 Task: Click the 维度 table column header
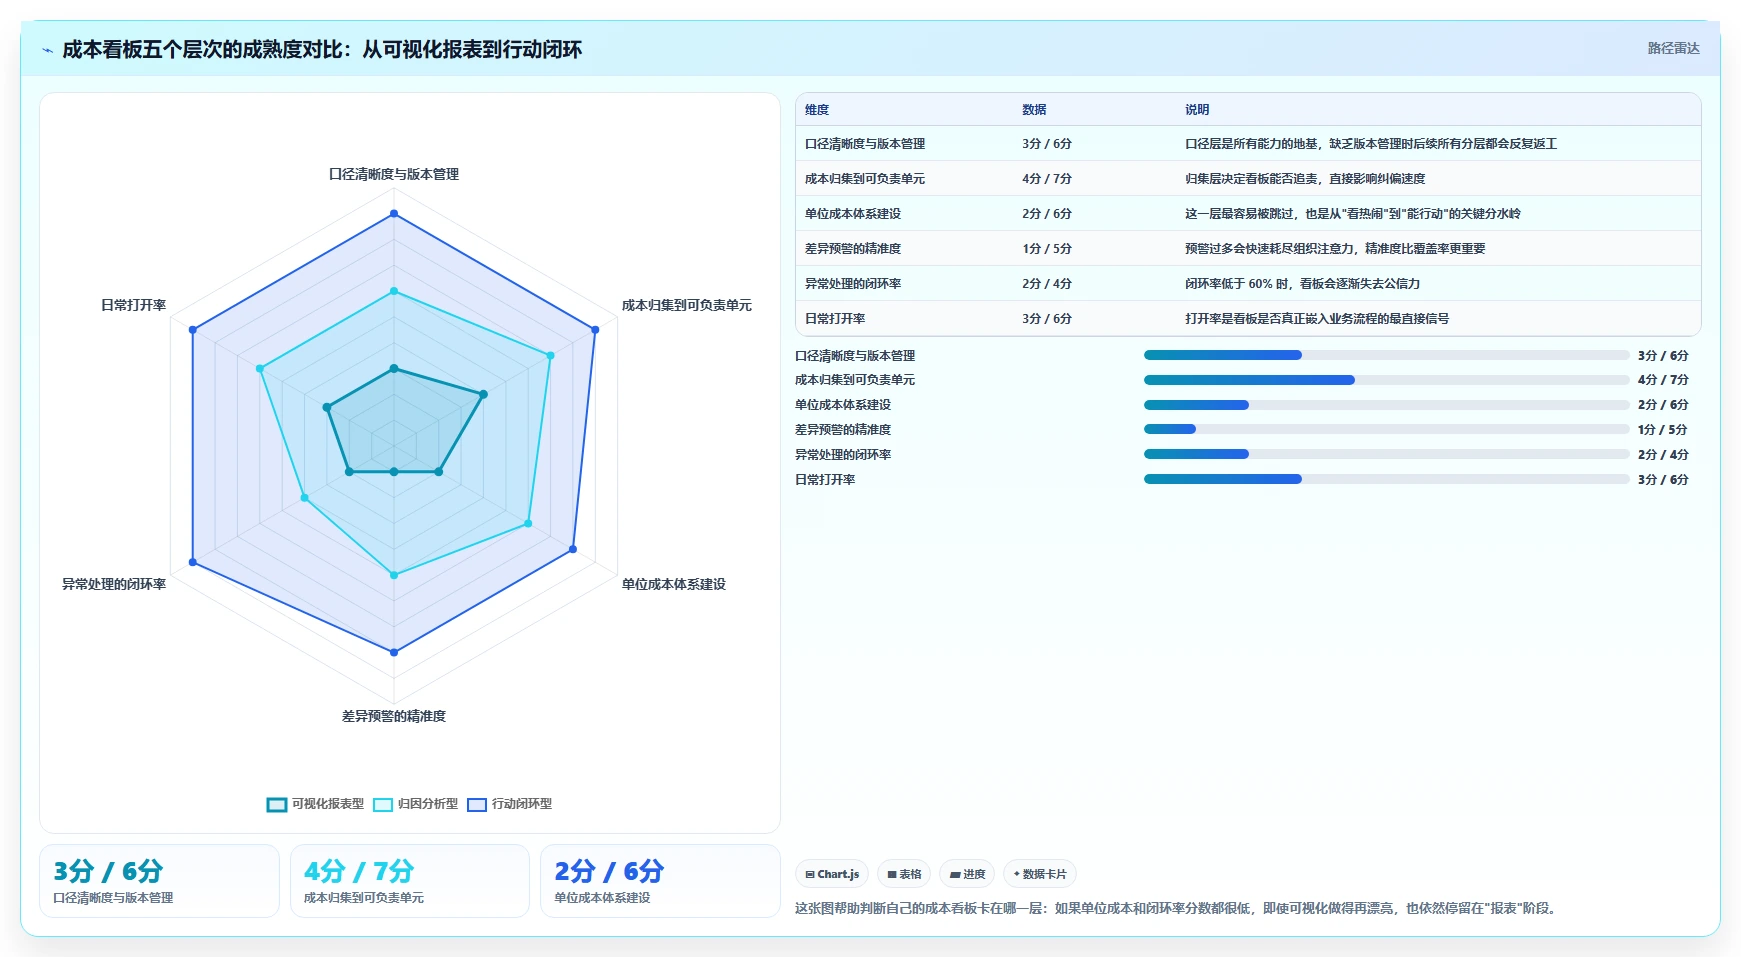coord(817,110)
